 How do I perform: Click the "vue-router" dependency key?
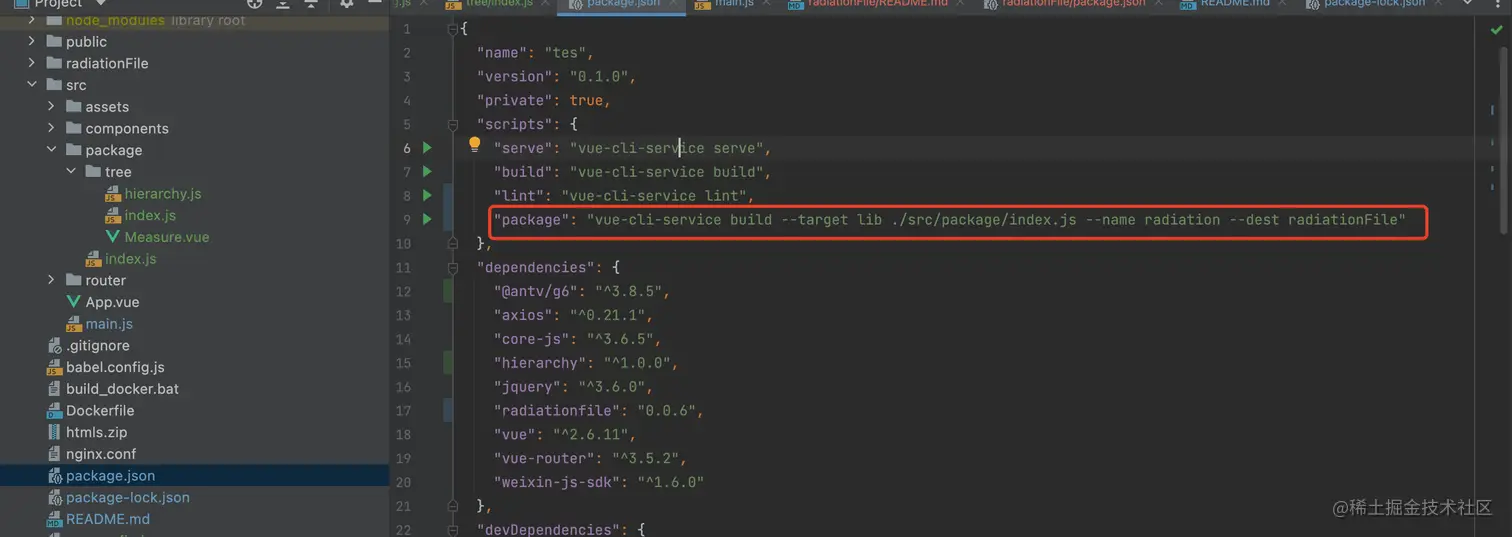pos(544,458)
